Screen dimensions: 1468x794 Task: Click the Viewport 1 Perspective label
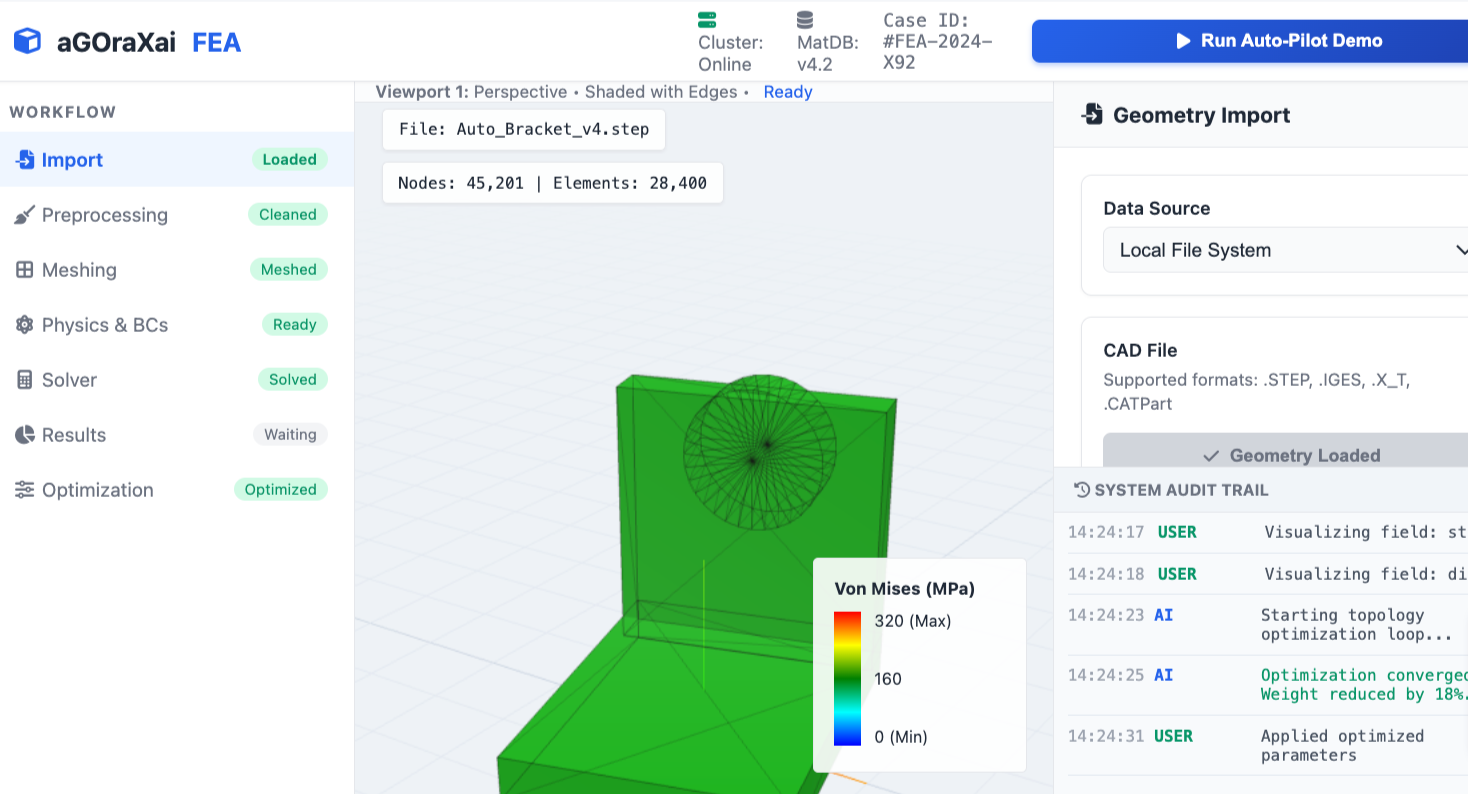pos(471,92)
